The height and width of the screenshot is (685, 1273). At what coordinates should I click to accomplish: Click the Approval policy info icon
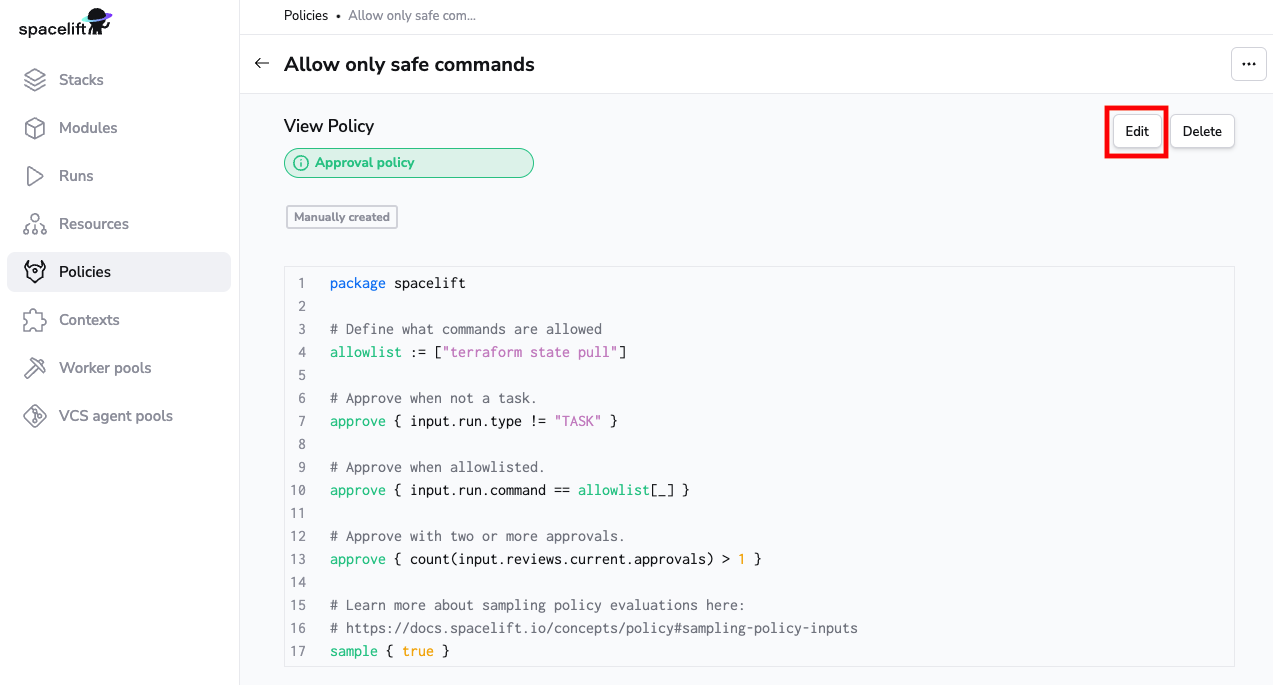pos(301,163)
